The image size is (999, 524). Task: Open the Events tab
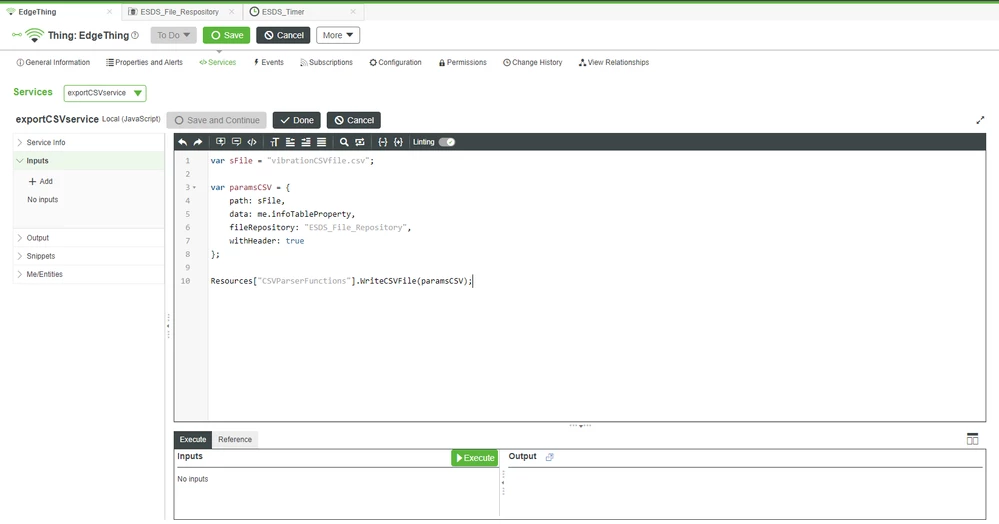268,62
